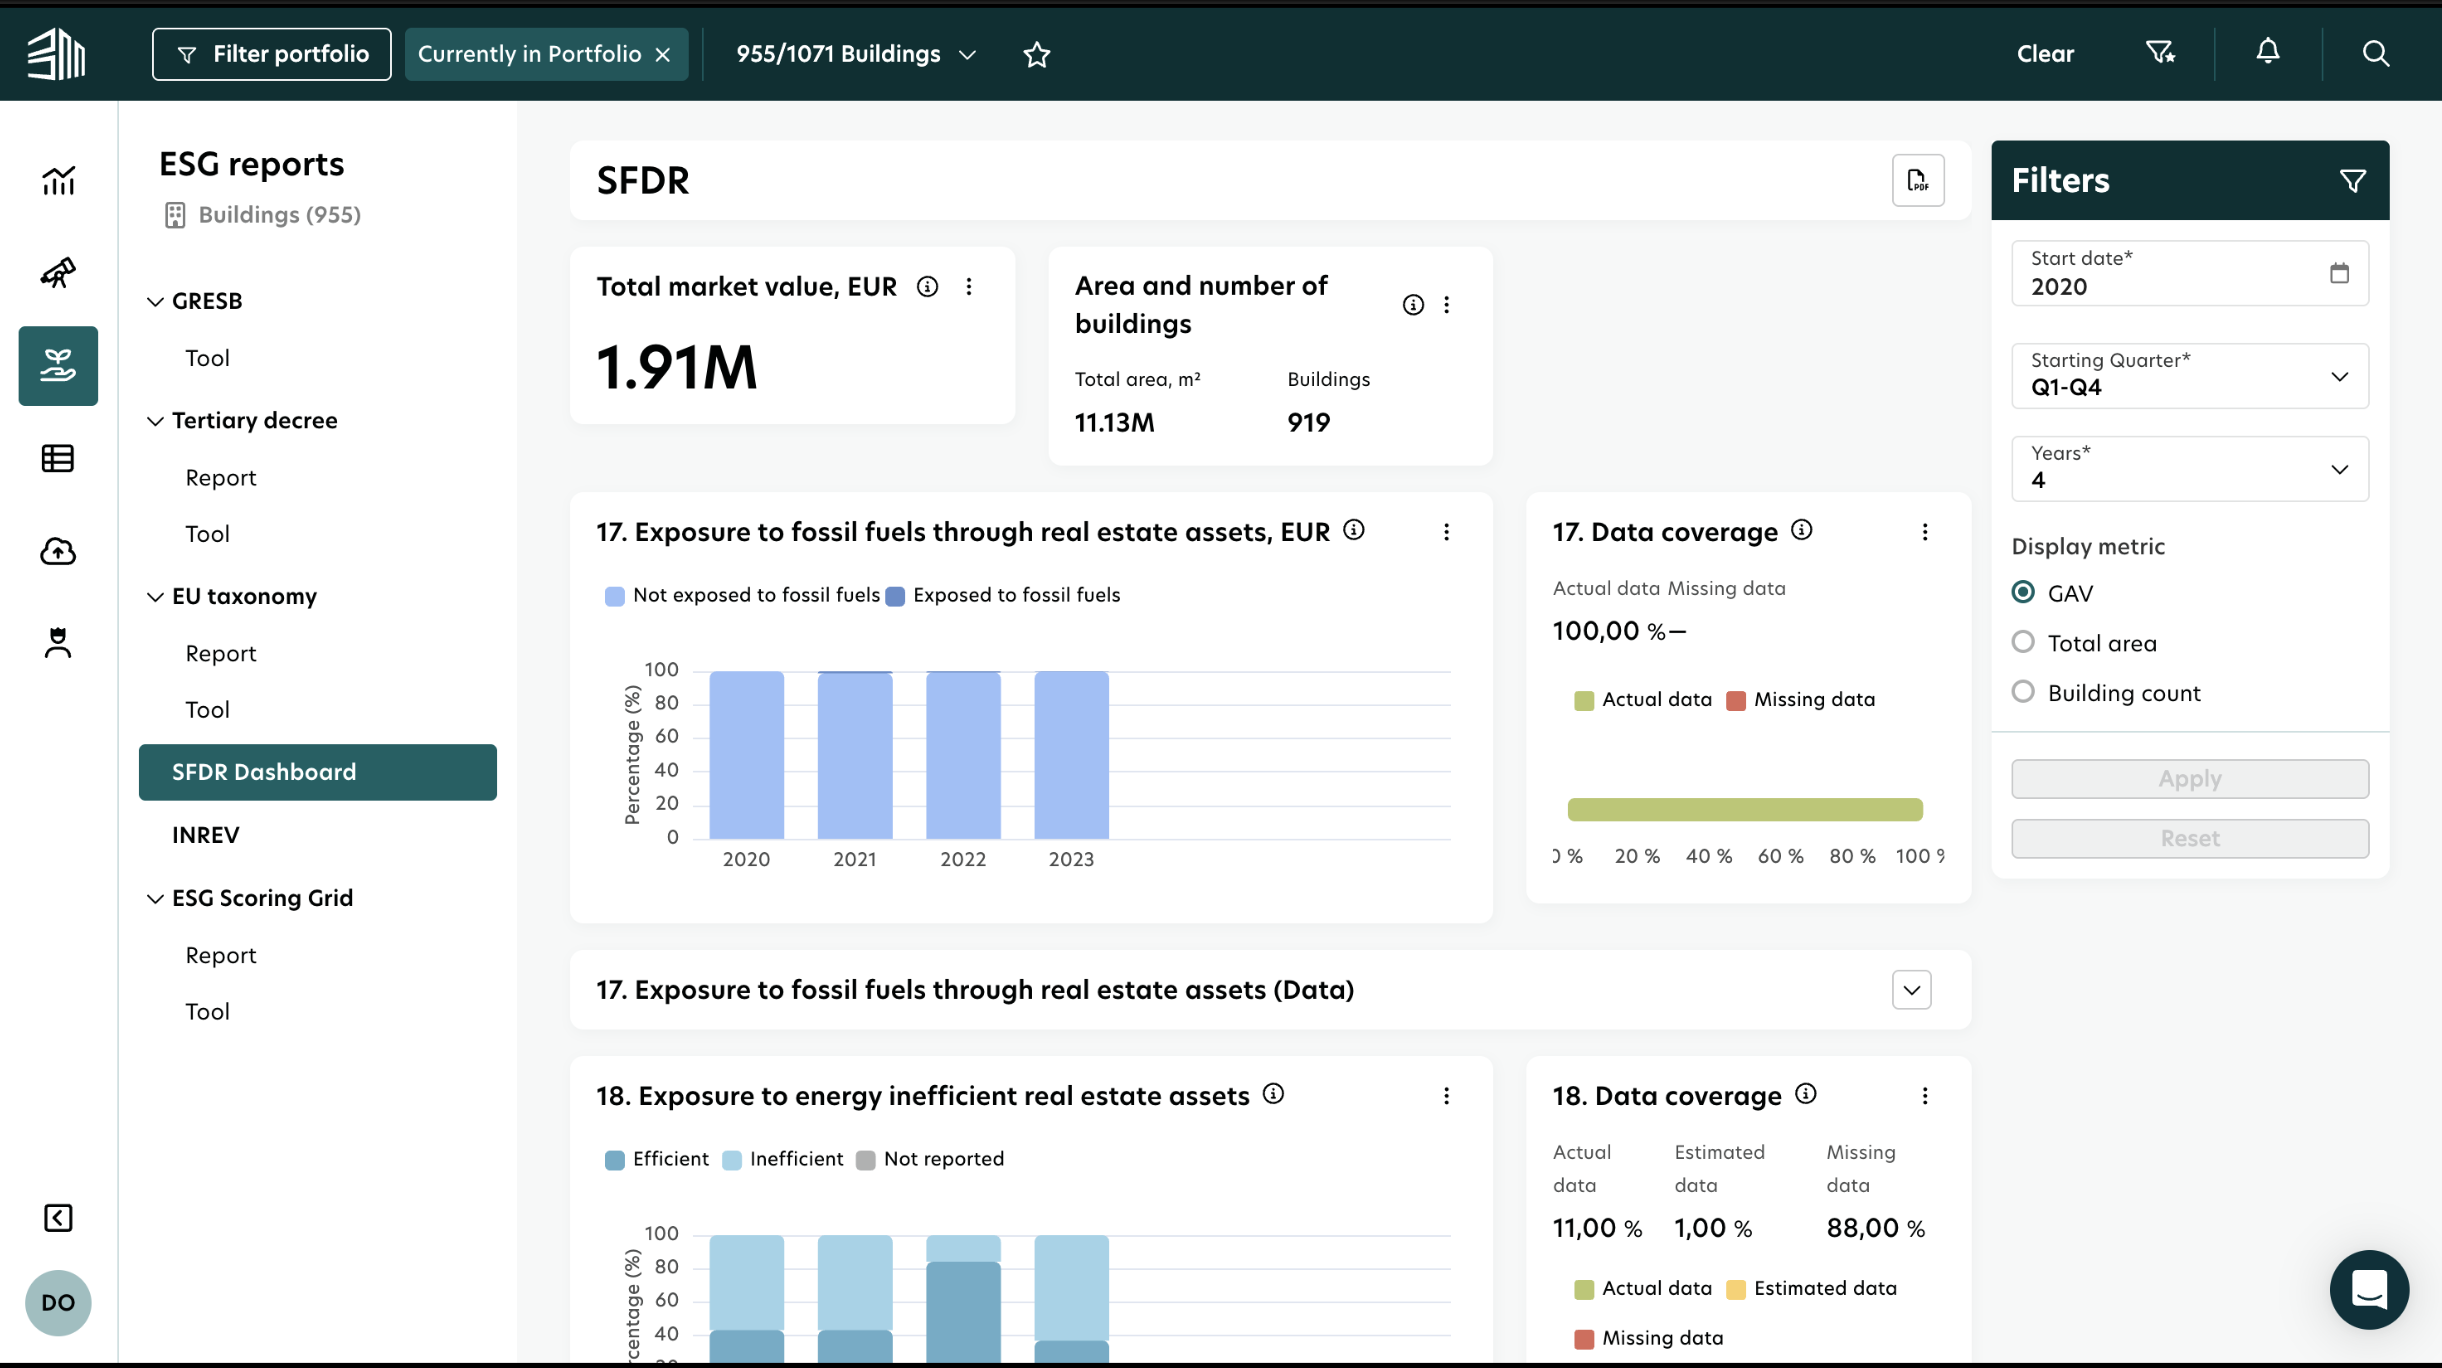Open Area and number of buildings options
Viewport: 2442px width, 1368px height.
coord(1447,305)
